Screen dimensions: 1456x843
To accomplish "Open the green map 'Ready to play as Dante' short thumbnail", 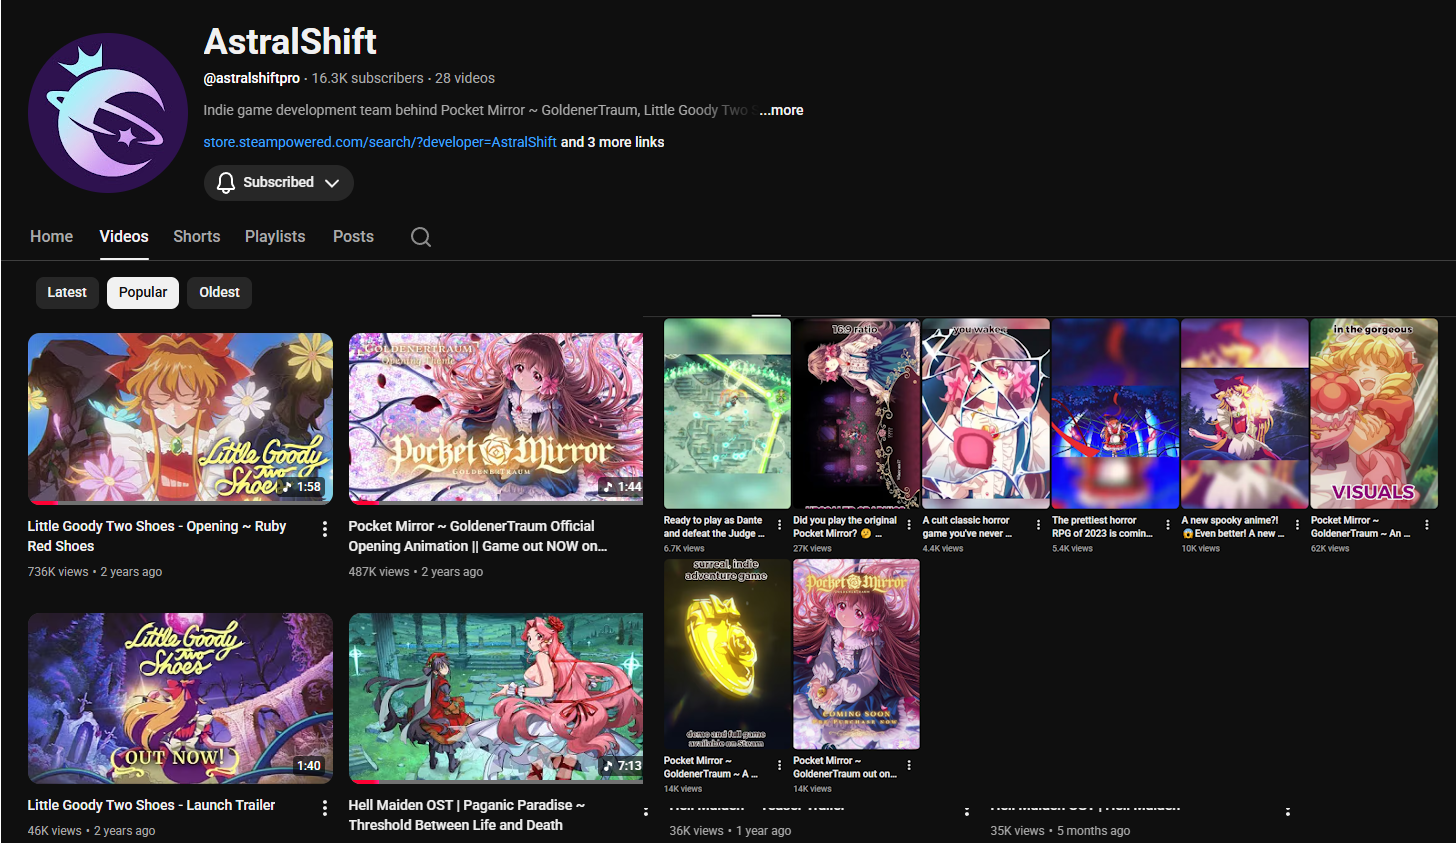I will click(x=727, y=414).
